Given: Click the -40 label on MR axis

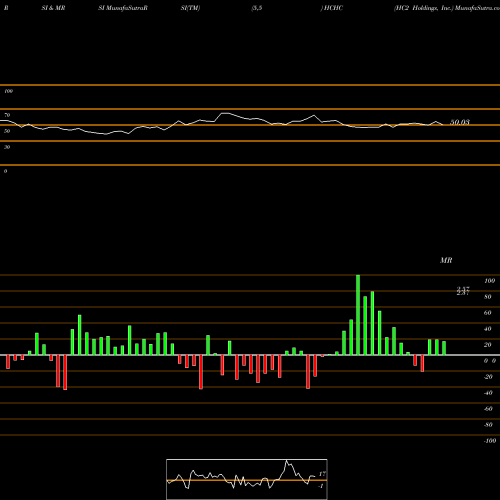Looking at the screenshot, I should (x=488, y=393).
